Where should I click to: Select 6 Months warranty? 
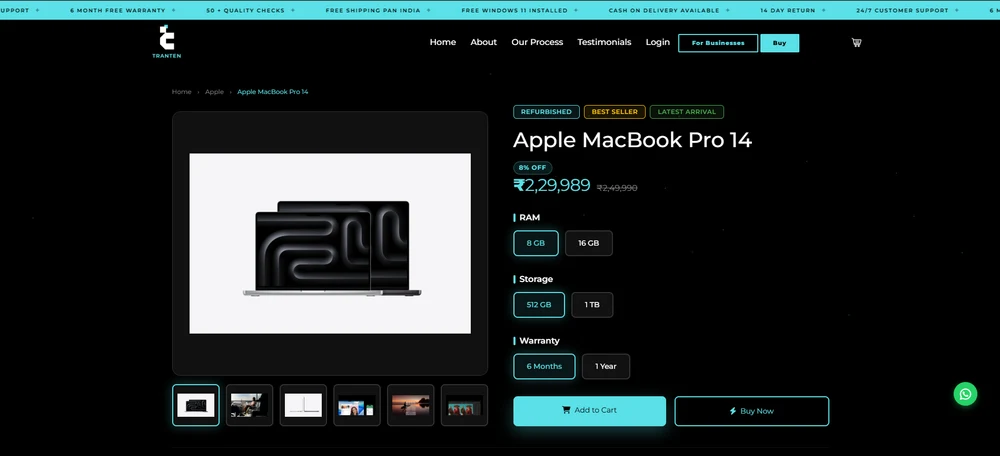[x=544, y=367]
